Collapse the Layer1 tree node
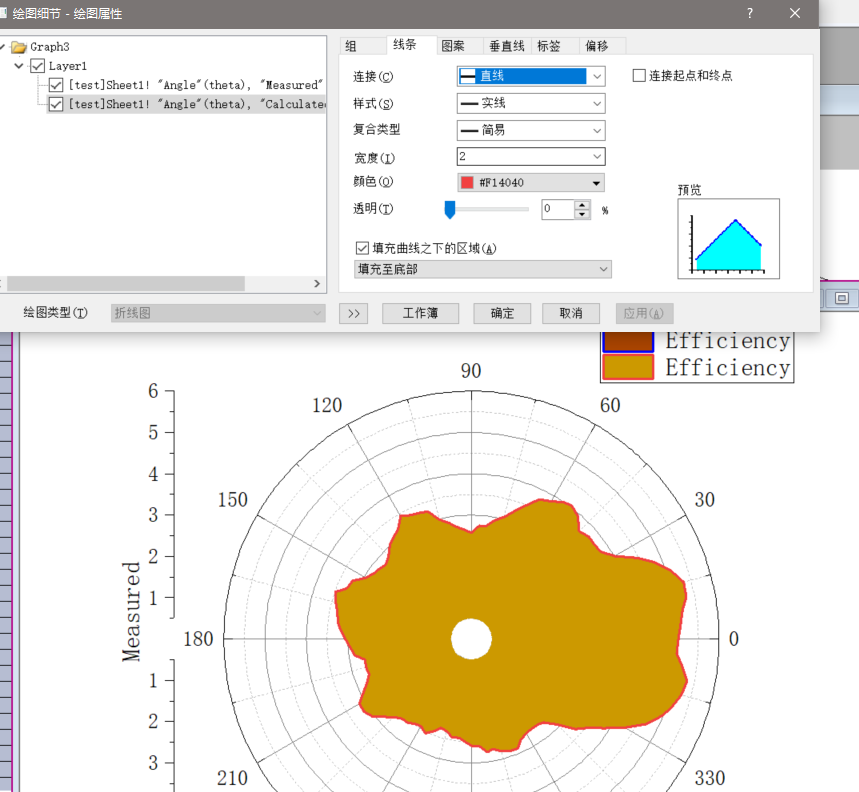Image resolution: width=859 pixels, height=792 pixels. (x=19, y=66)
